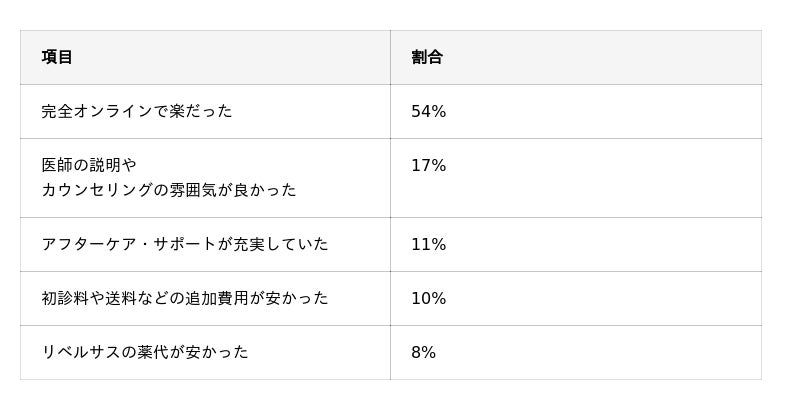
Task: Click the 項目 column header
Action: coord(57,58)
